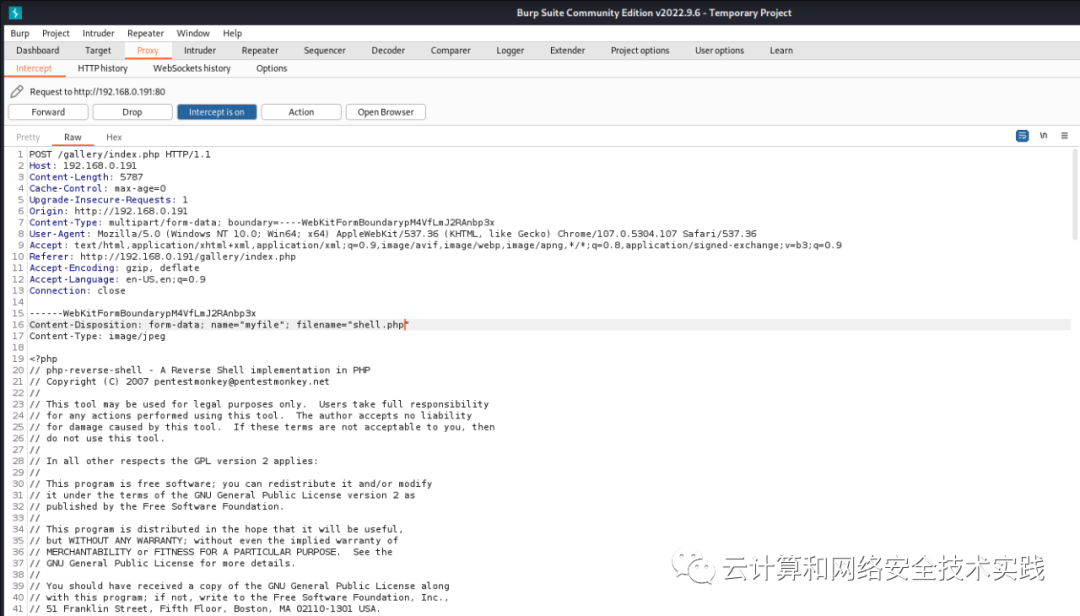Click the Cache-Control: max-age=0 header
This screenshot has height=616, width=1080.
pyautogui.click(x=97, y=188)
